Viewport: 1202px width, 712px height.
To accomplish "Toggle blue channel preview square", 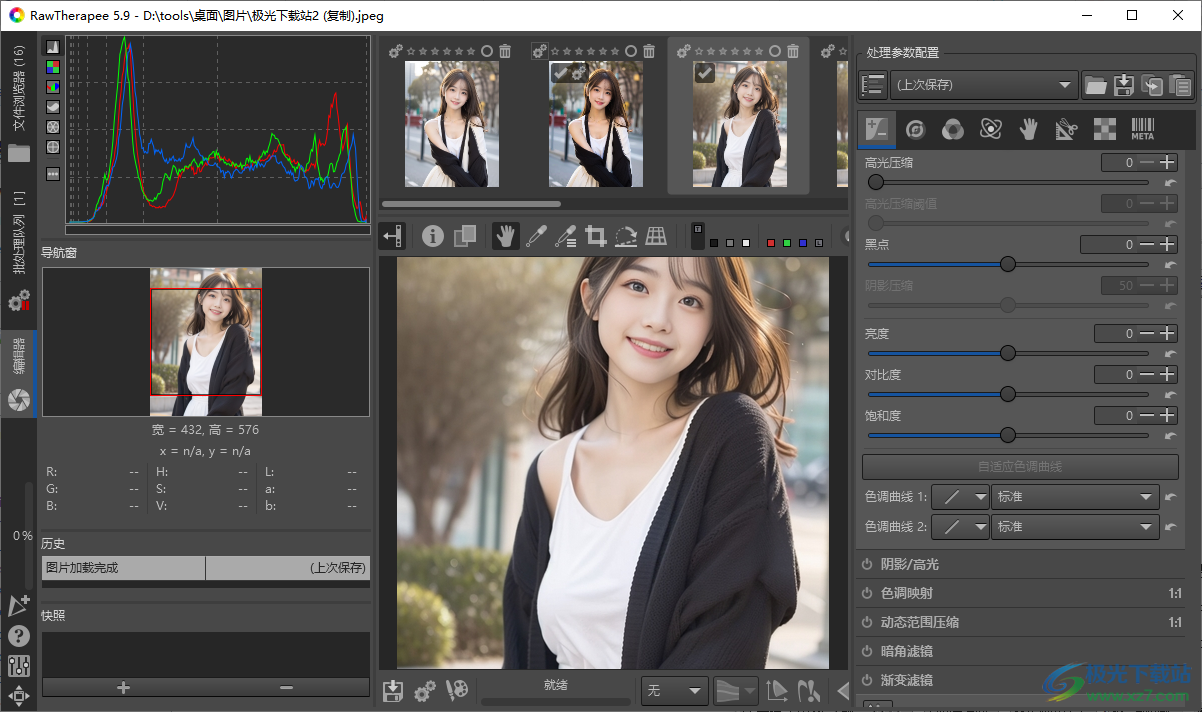I will [803, 243].
